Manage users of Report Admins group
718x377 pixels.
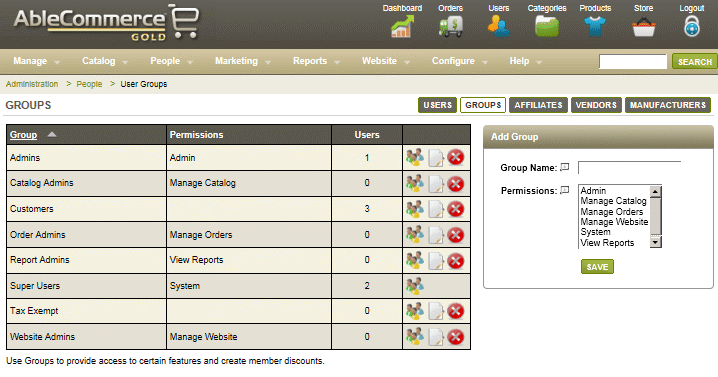[x=415, y=260]
